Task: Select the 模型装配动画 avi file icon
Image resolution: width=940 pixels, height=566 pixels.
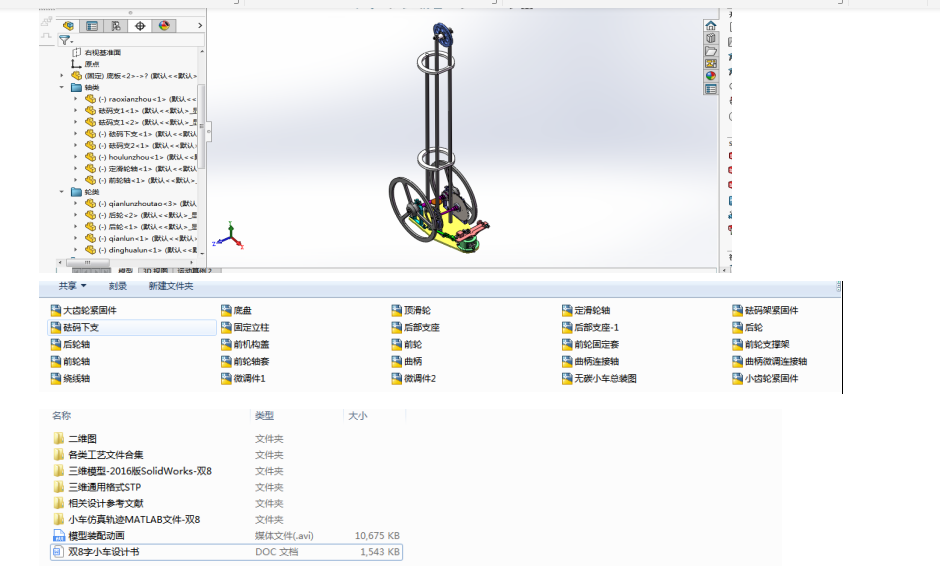Action: [59, 535]
